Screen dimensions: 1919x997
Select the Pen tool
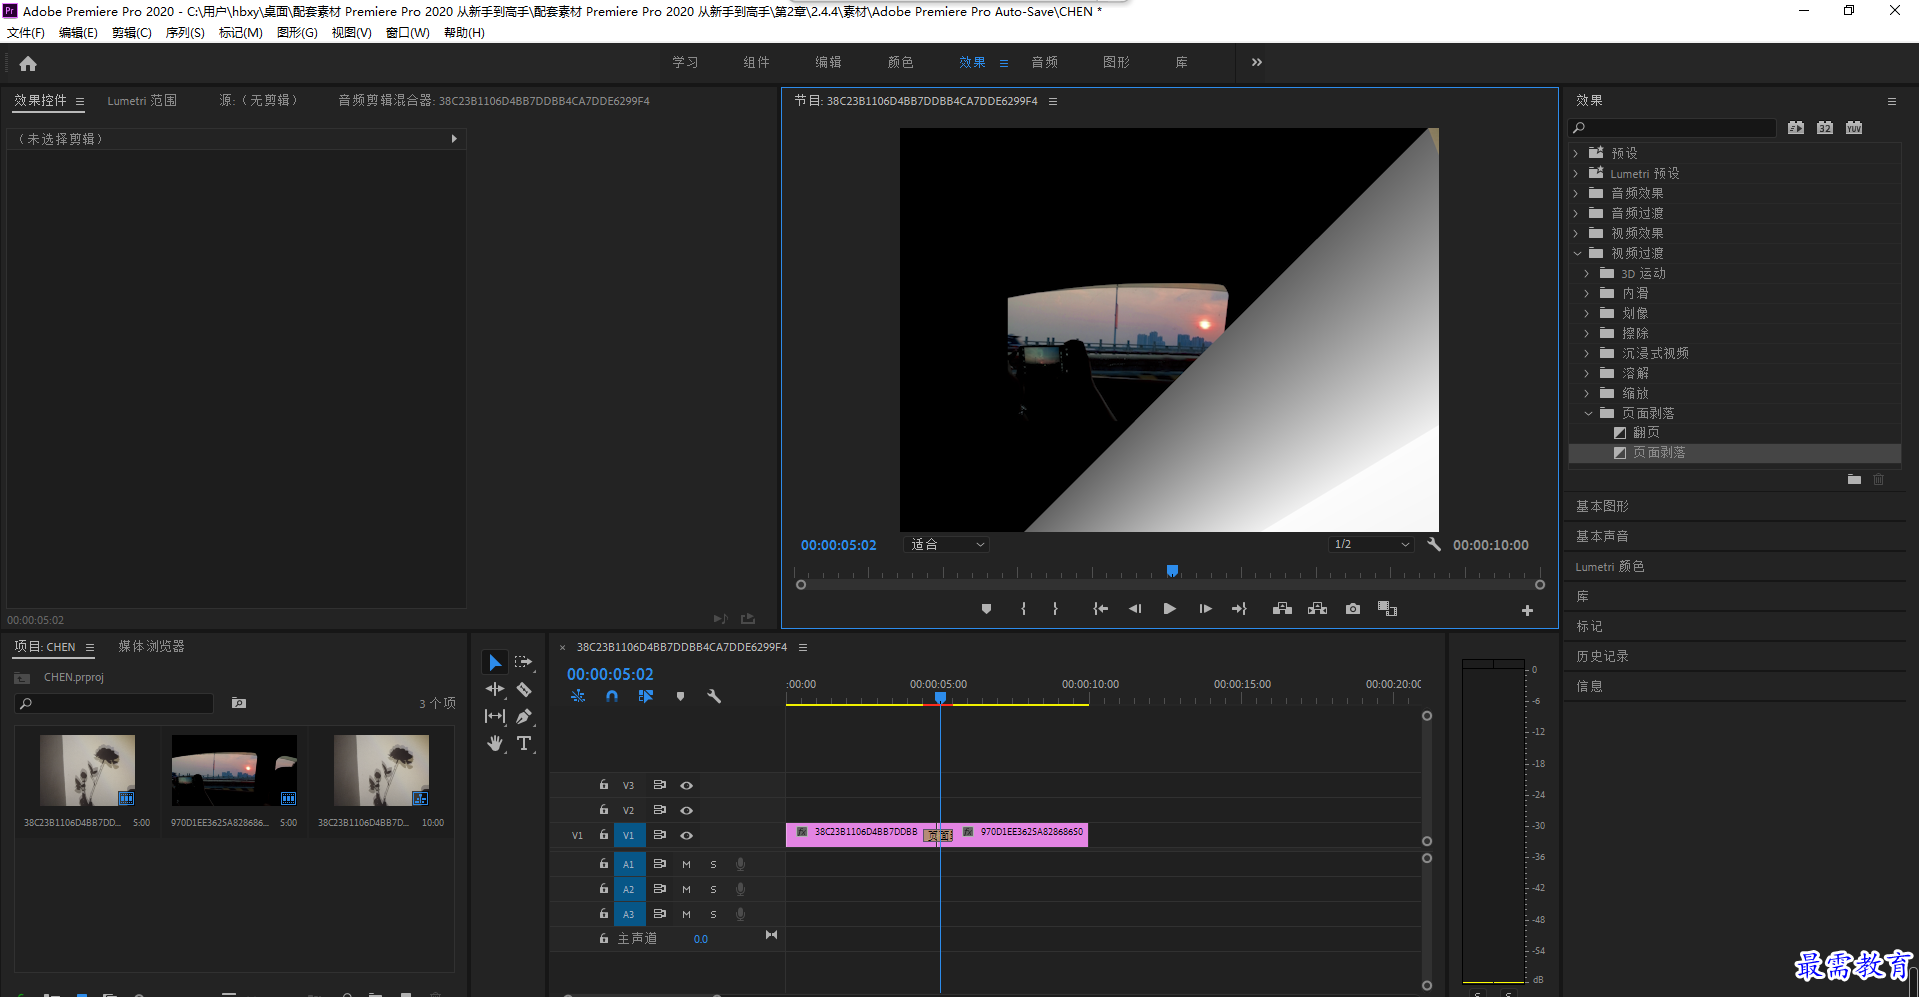tap(524, 716)
